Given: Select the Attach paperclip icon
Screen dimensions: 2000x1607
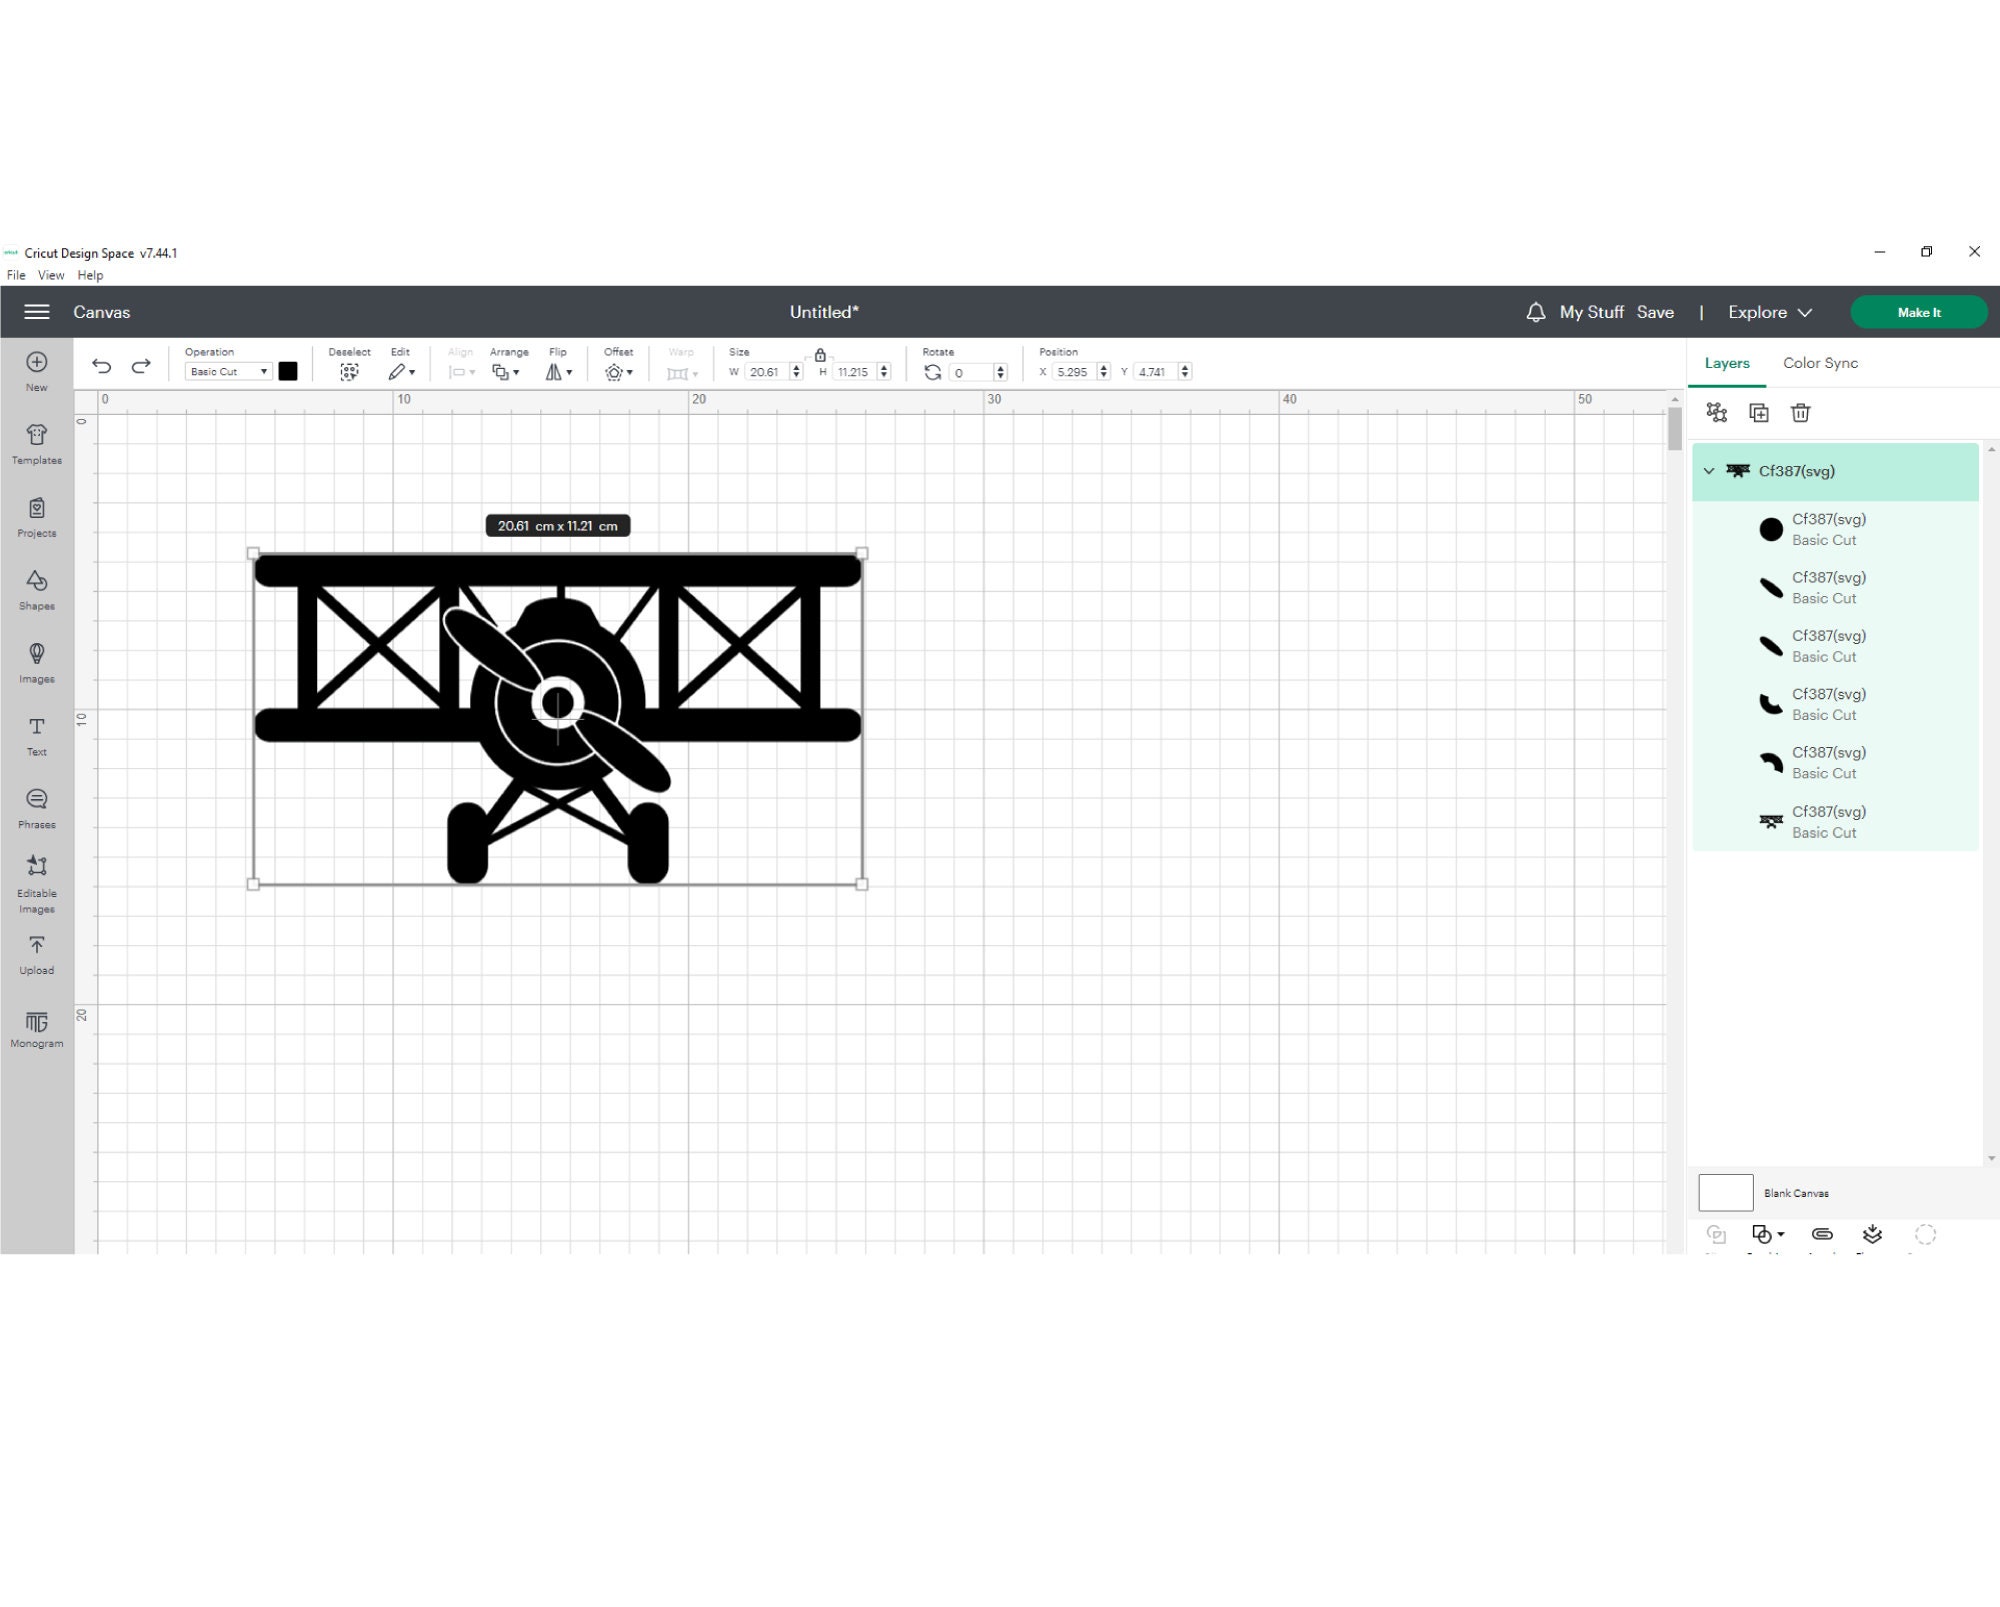Looking at the screenshot, I should click(1823, 1234).
